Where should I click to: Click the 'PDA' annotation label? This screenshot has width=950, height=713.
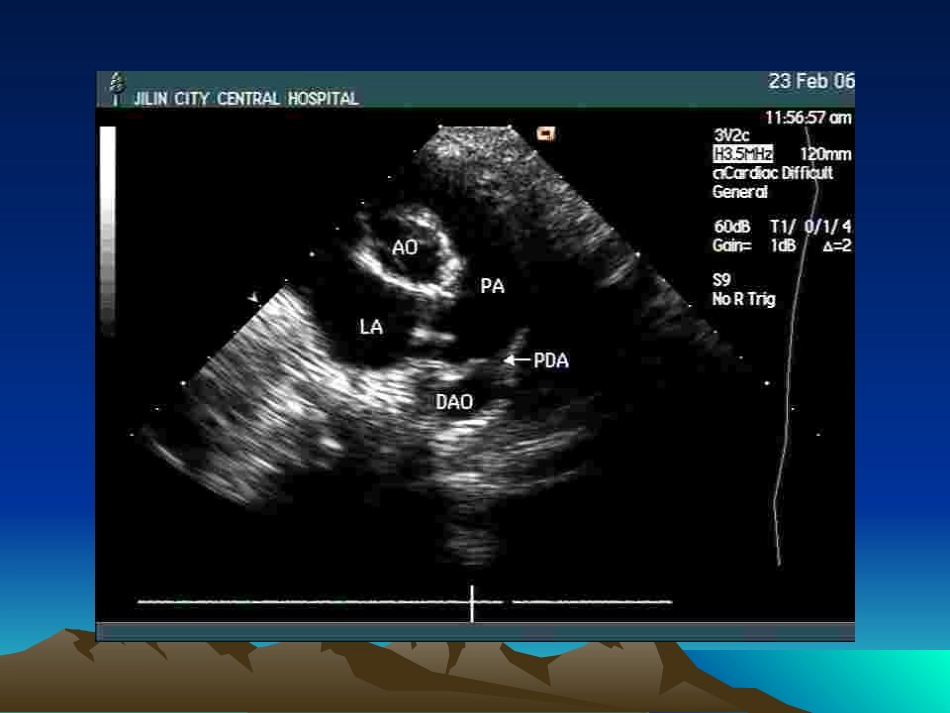click(551, 360)
